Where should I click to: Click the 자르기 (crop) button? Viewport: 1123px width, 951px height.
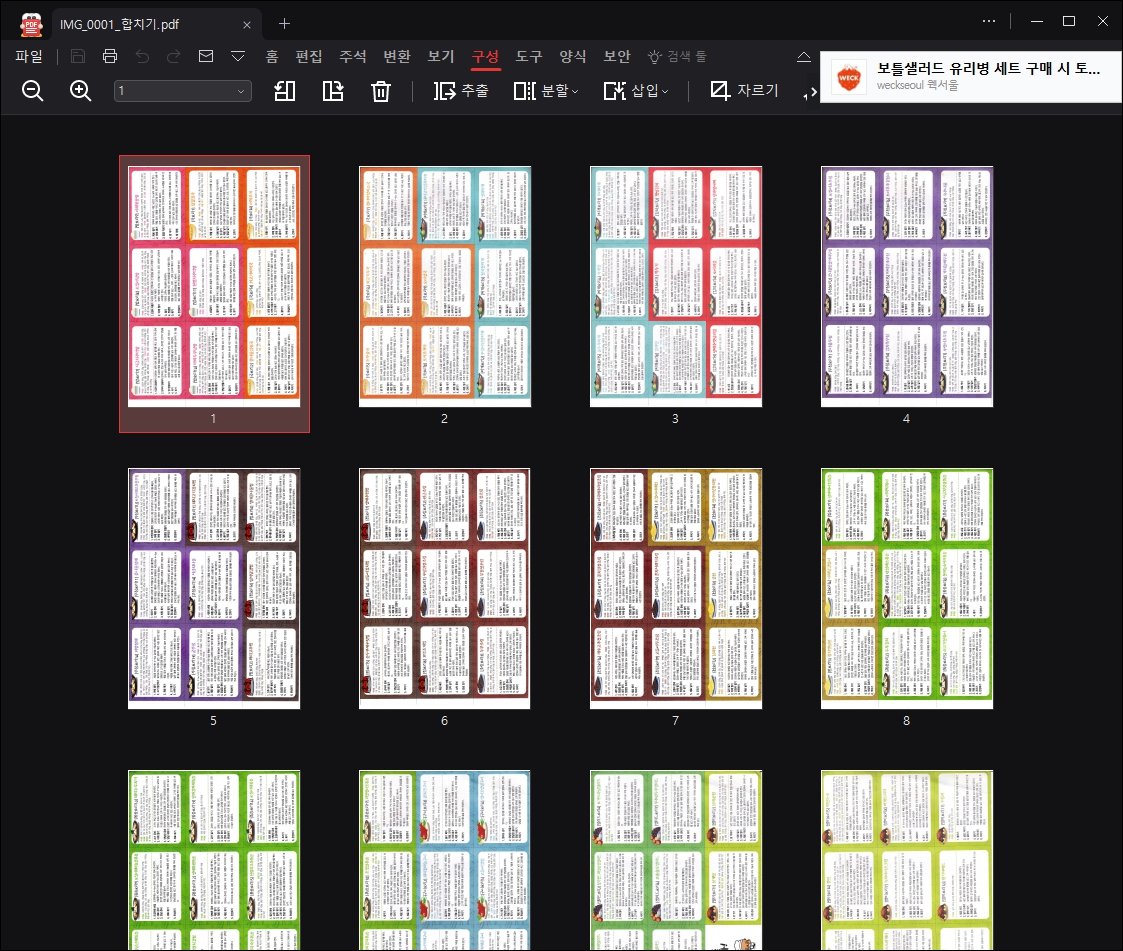[744, 90]
